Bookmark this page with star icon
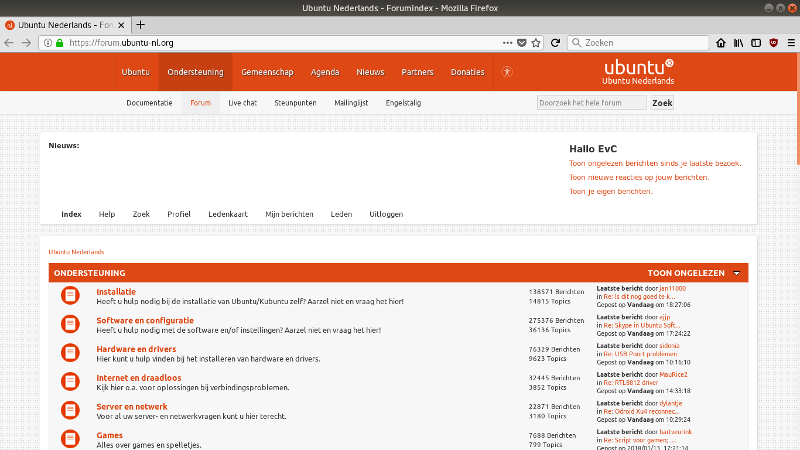This screenshot has height=450, width=800. [x=536, y=43]
